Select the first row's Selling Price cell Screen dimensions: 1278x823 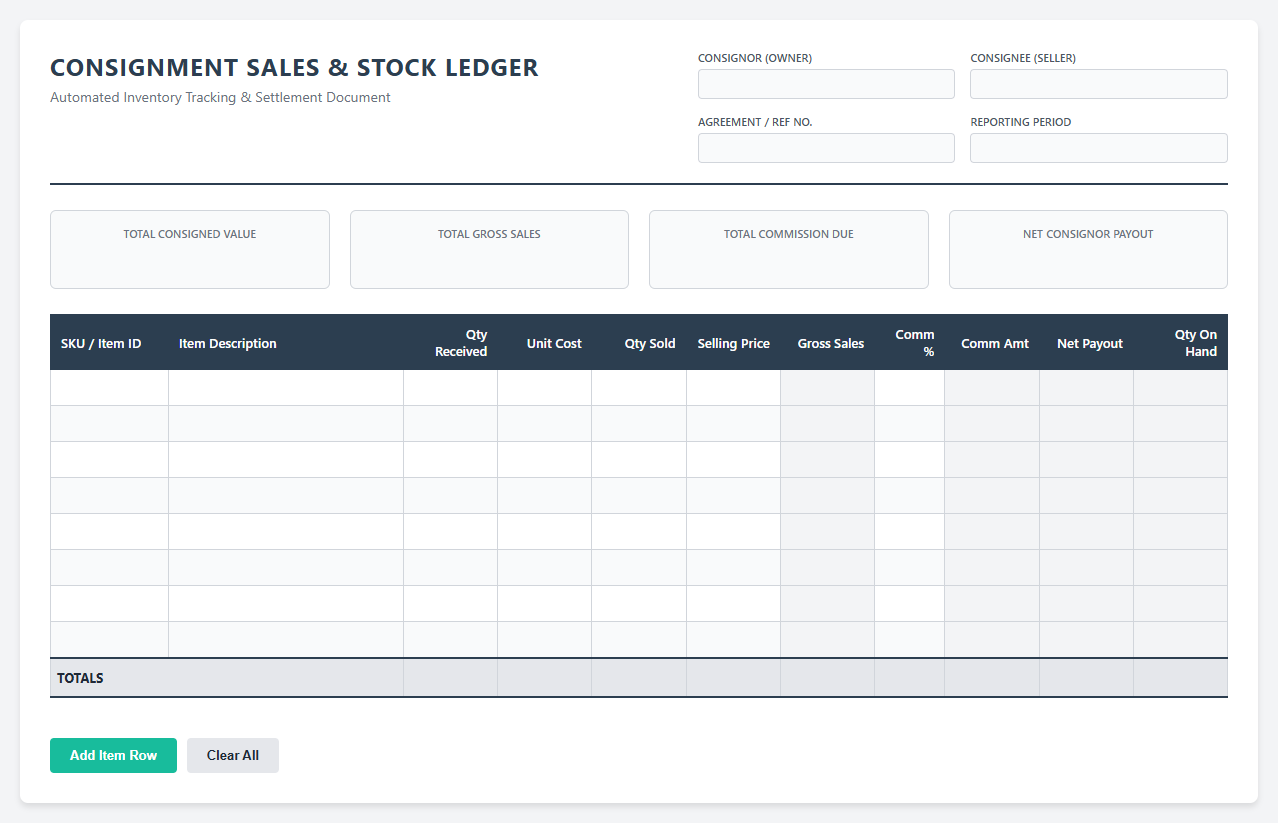coord(733,388)
